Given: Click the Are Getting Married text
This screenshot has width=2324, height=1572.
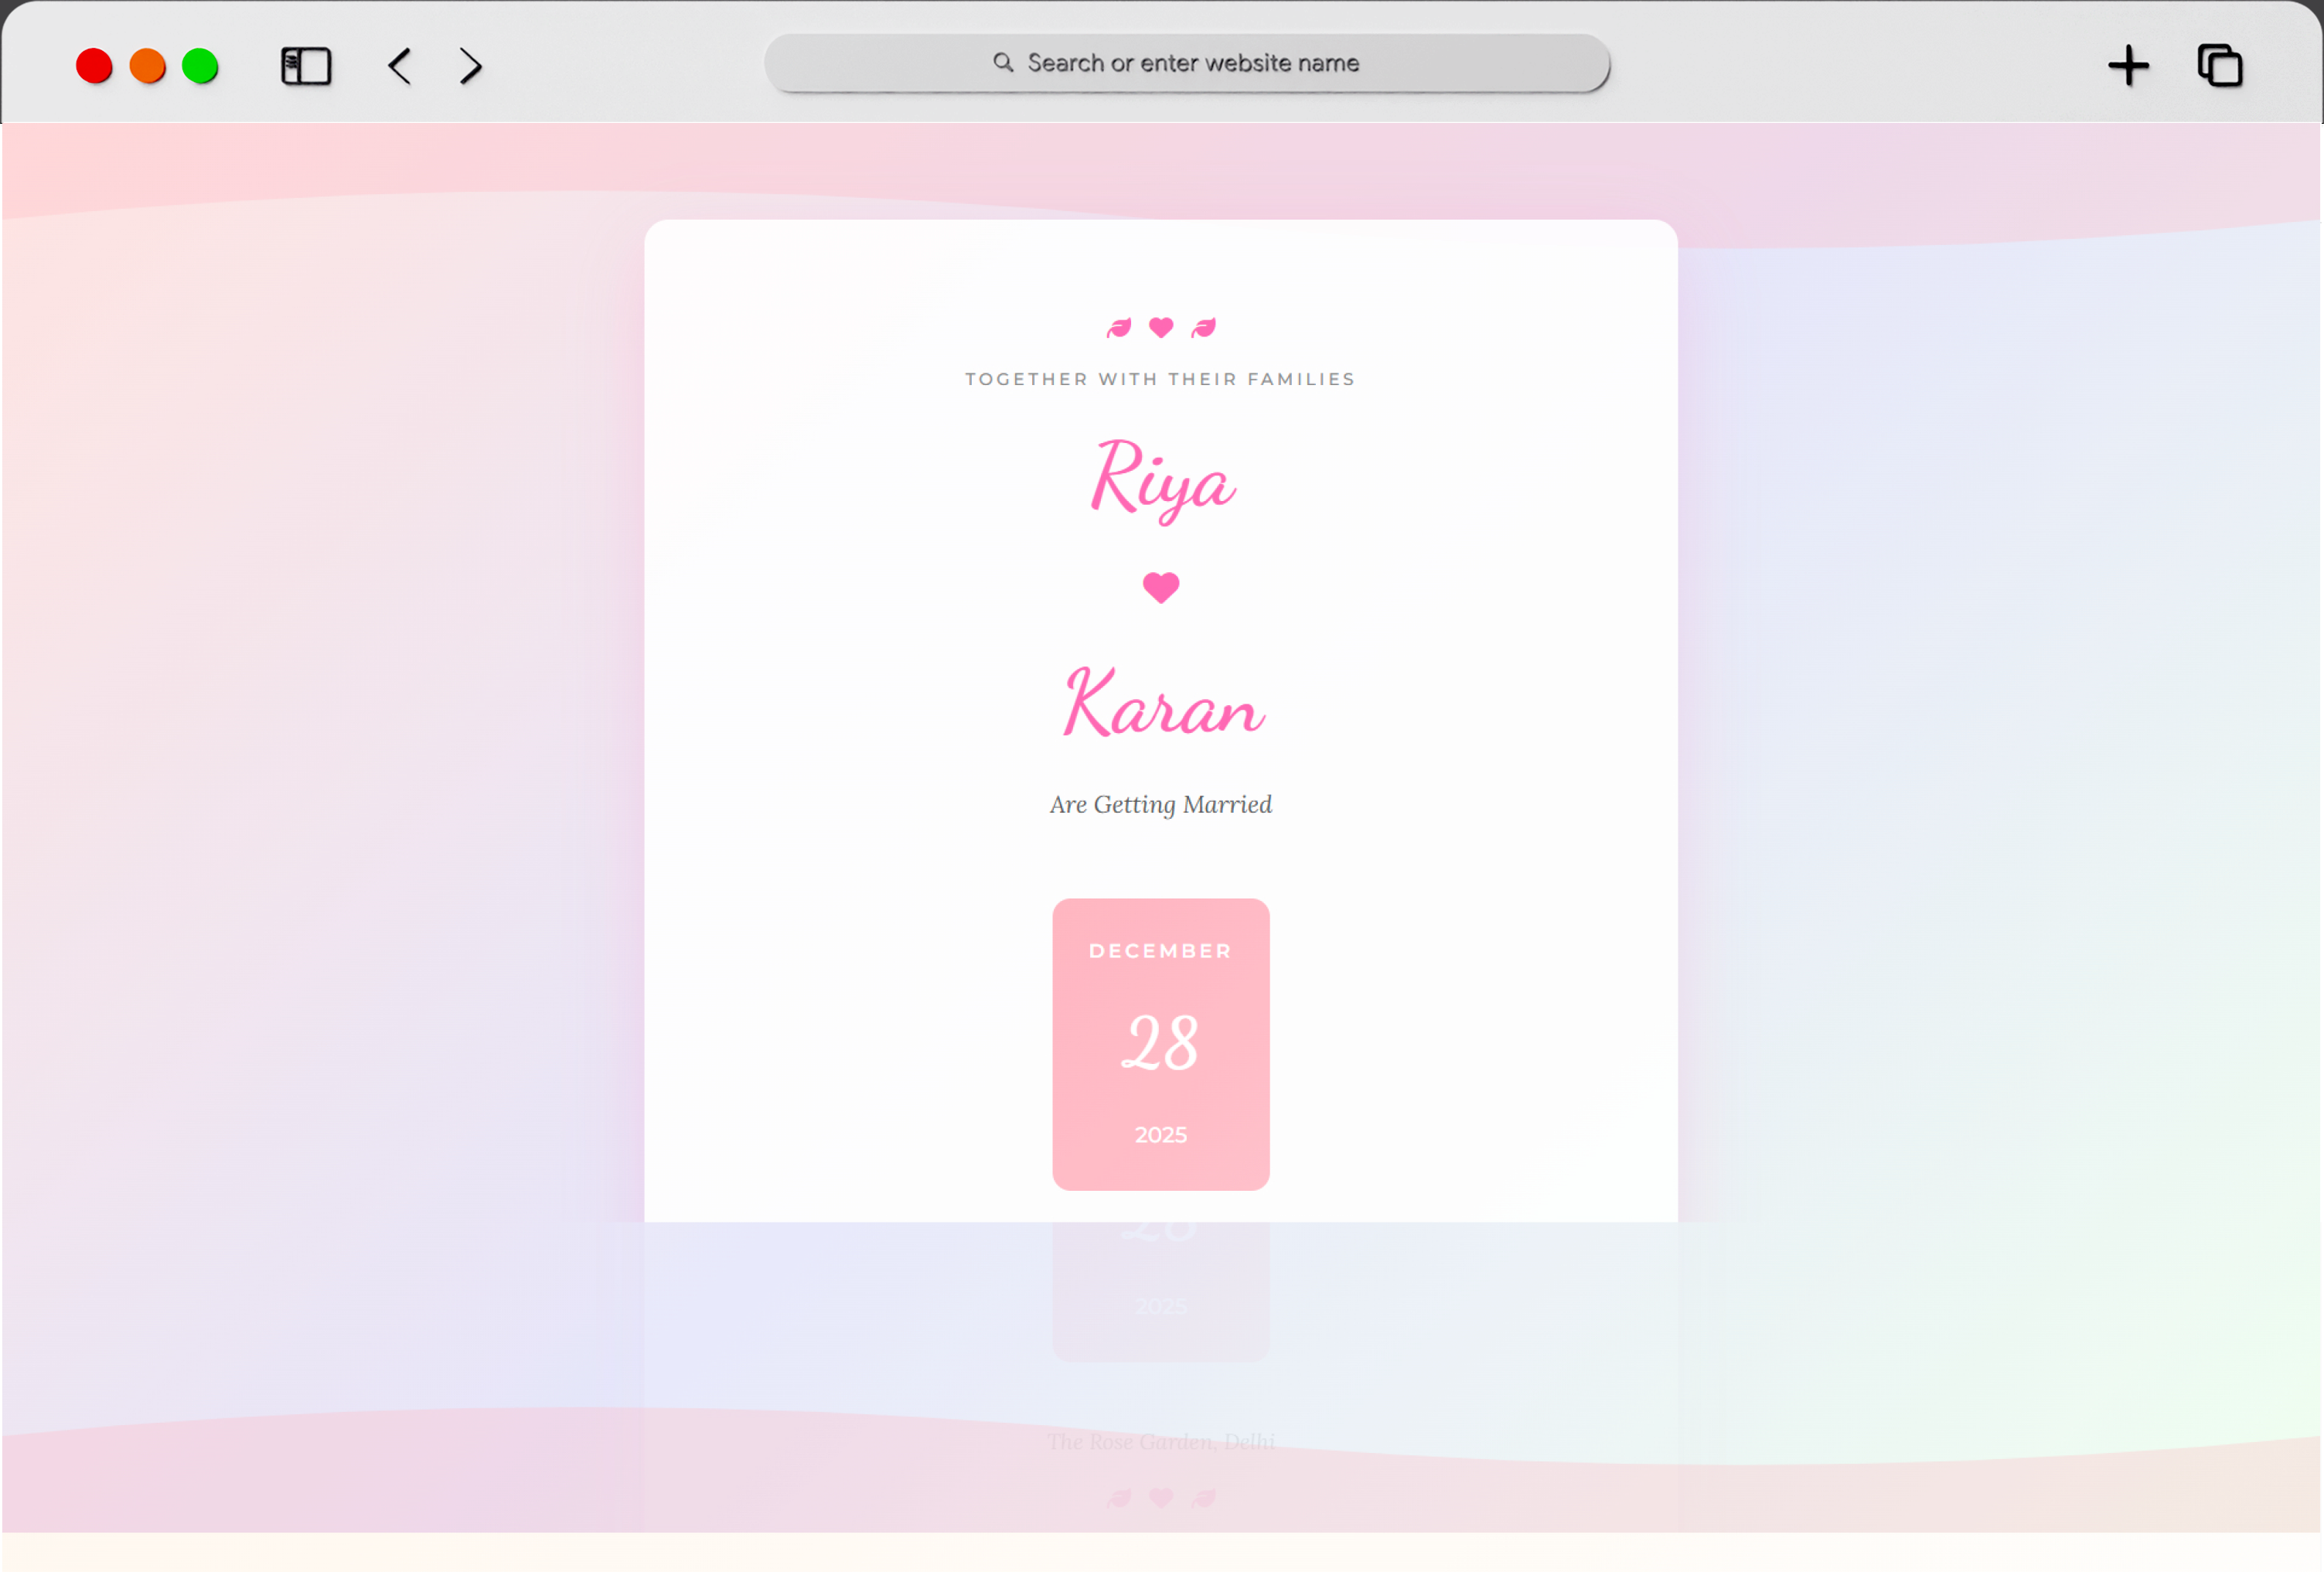Looking at the screenshot, I should (1160, 804).
